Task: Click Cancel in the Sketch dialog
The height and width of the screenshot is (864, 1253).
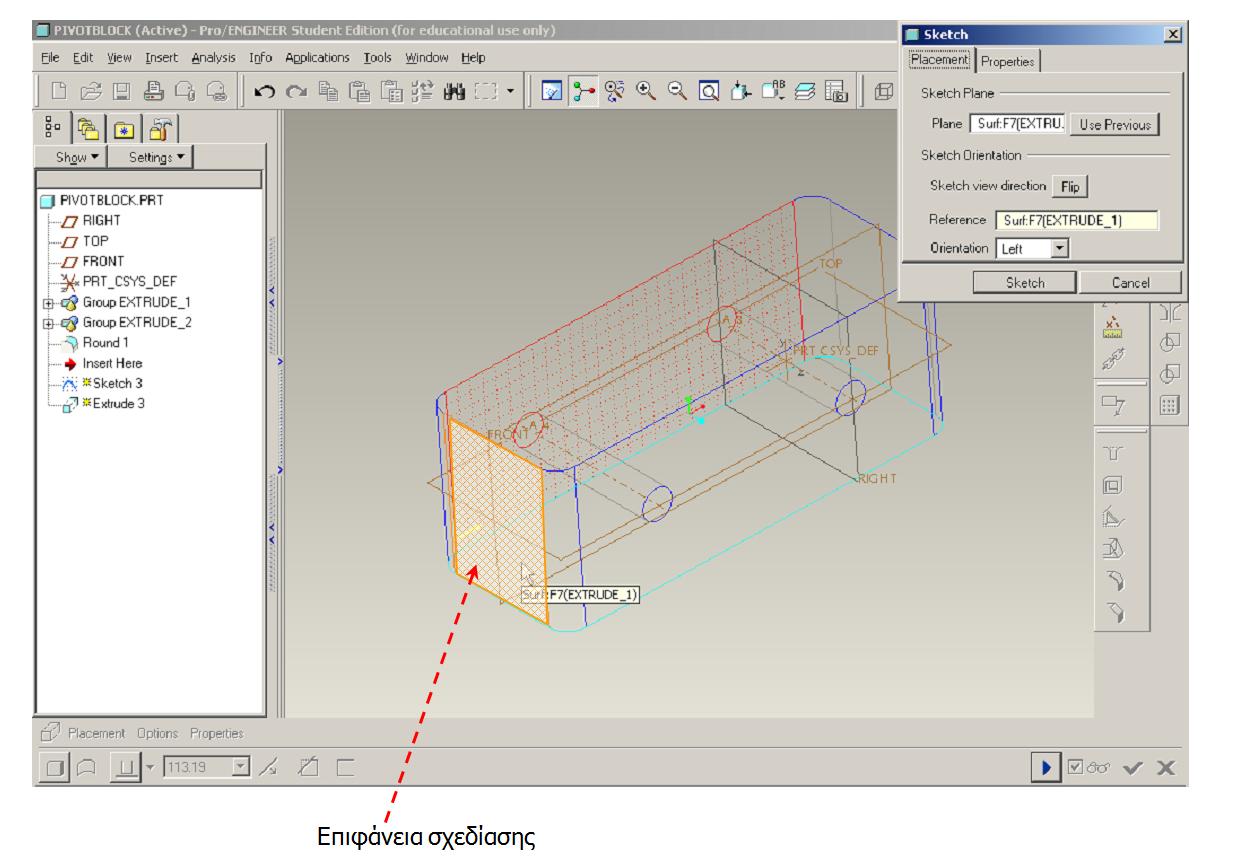Action: click(1129, 283)
